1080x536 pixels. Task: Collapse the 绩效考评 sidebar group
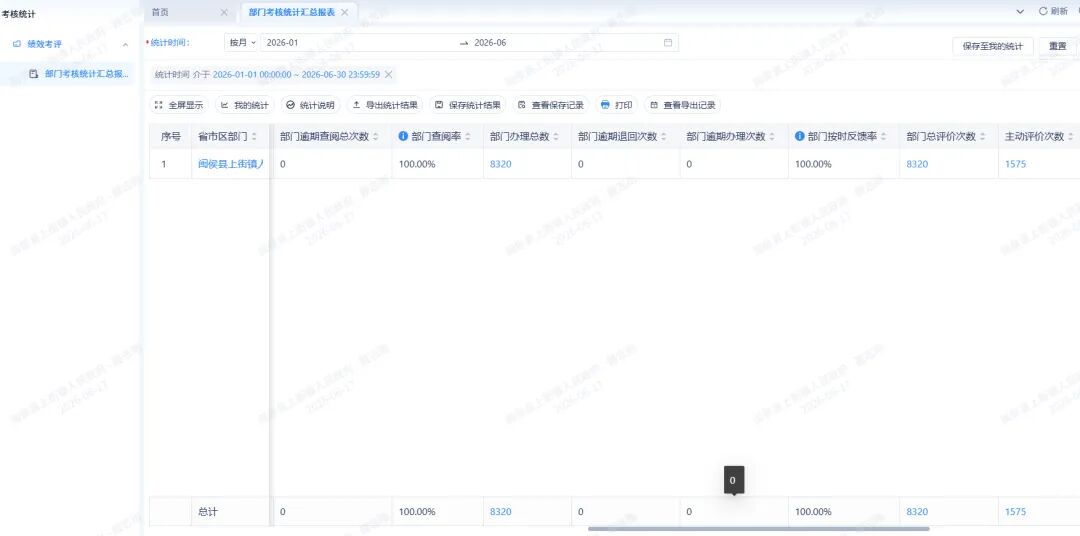[x=125, y=45]
